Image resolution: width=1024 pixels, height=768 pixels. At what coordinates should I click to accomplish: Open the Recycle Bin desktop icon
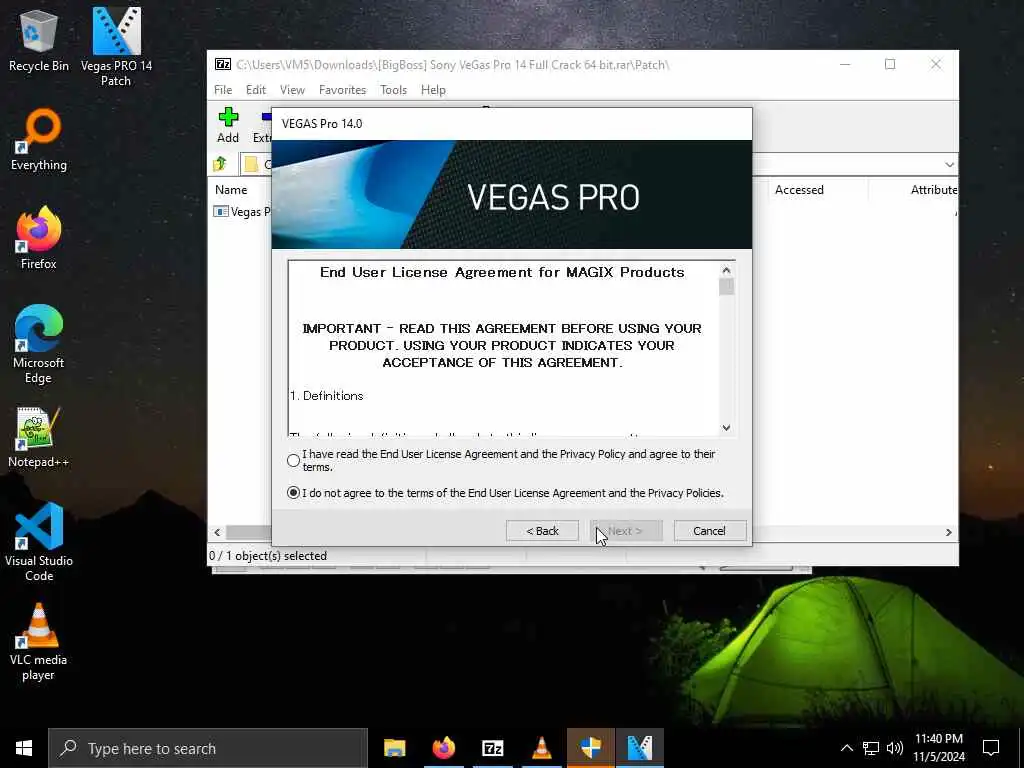pos(39,40)
